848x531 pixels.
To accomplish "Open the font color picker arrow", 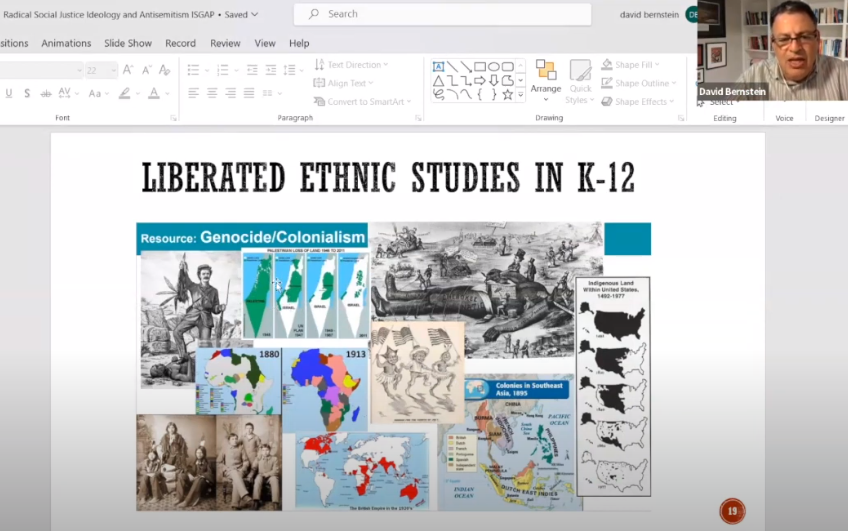I will pyautogui.click(x=167, y=93).
